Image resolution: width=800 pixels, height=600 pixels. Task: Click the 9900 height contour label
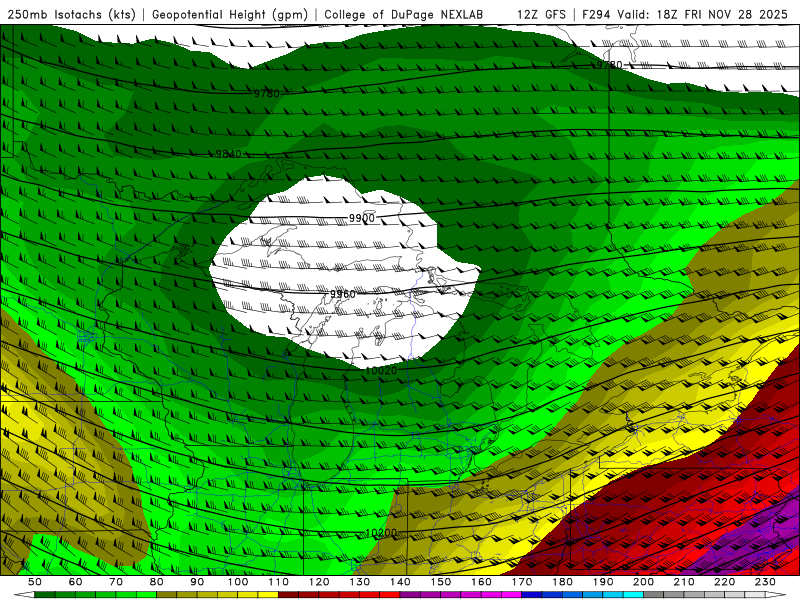362,218
